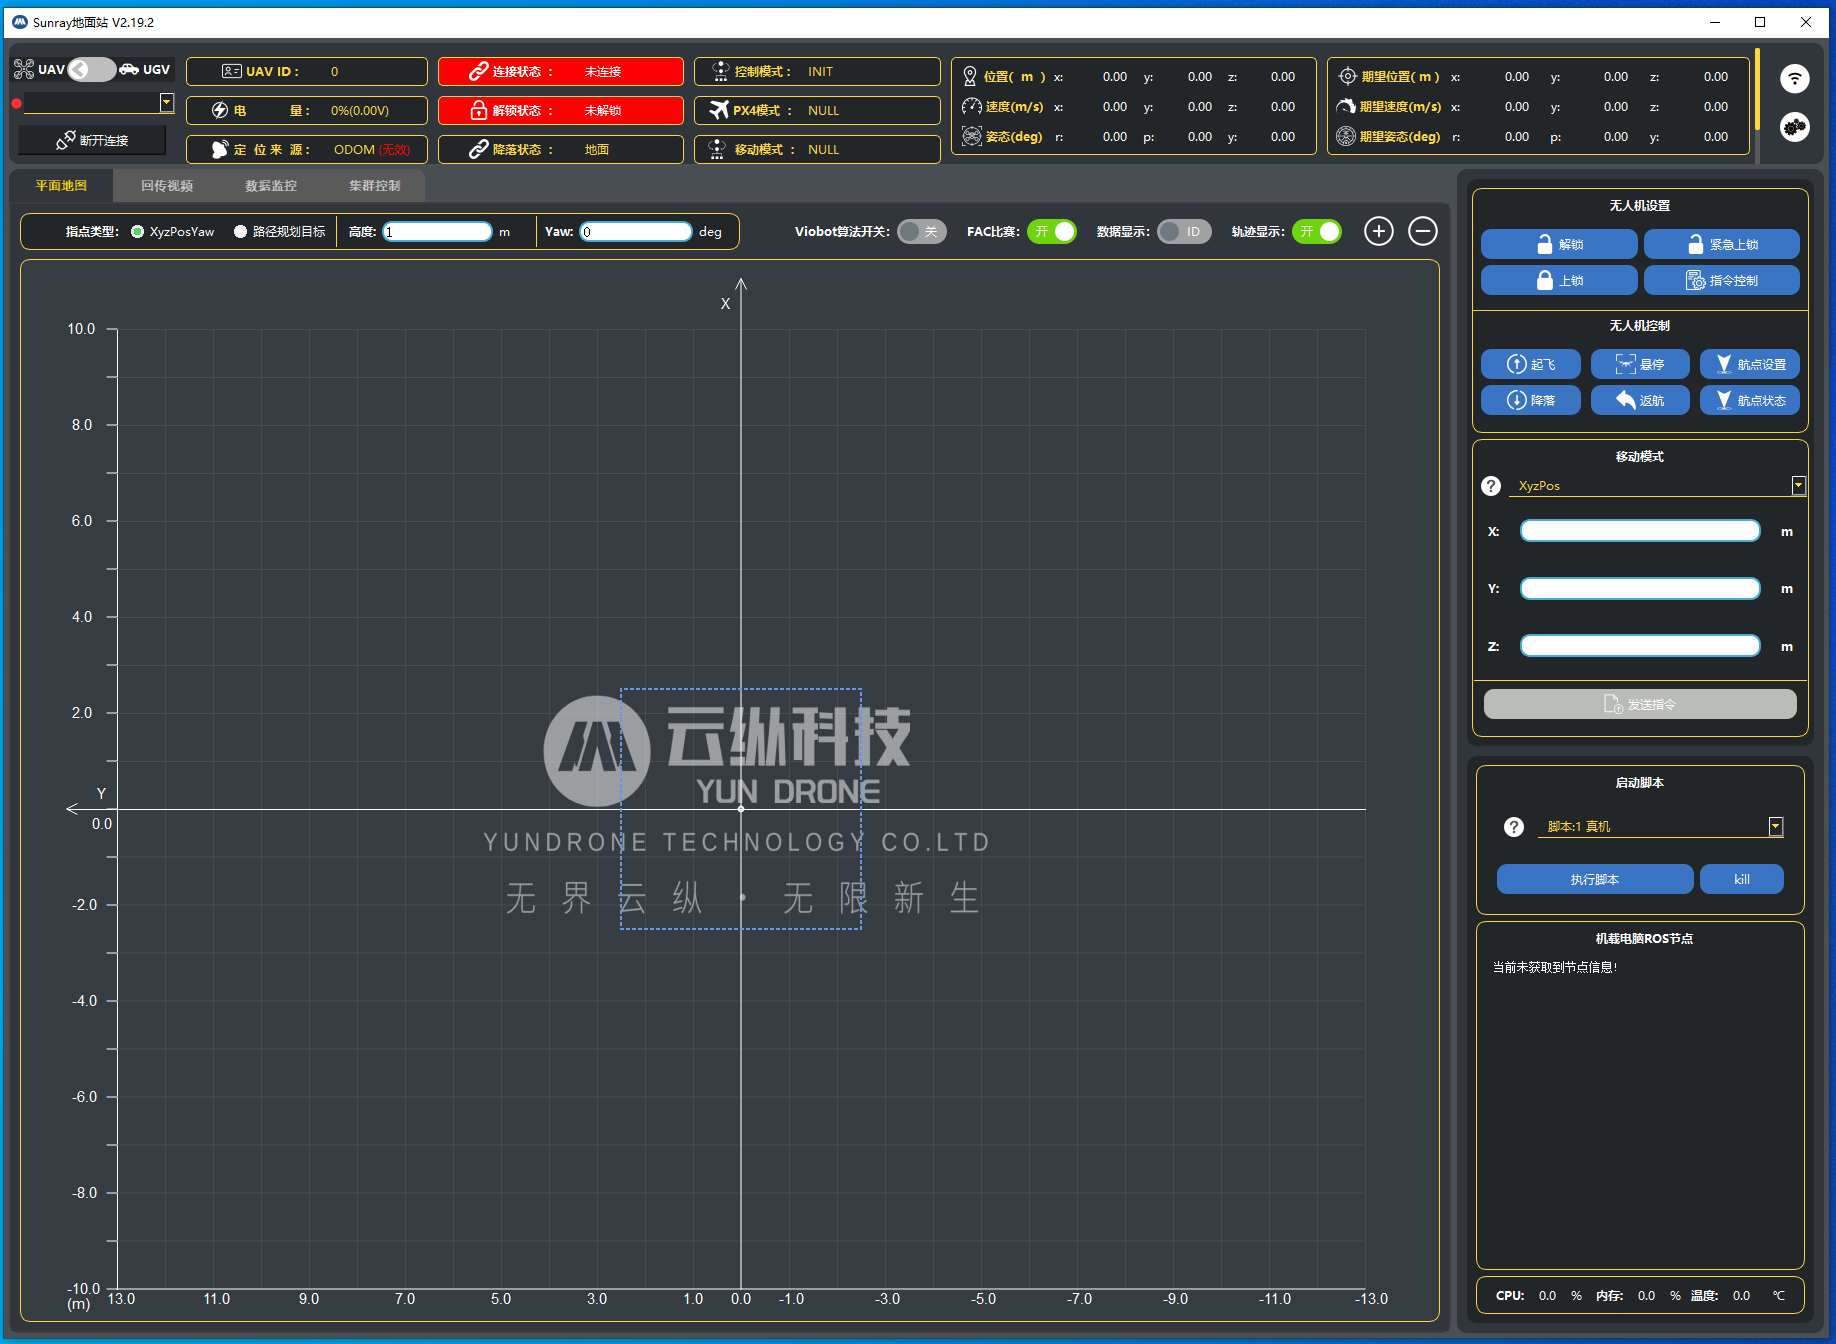Focus the X coordinate input field
Viewport: 1836px width, 1344px height.
(1640, 531)
